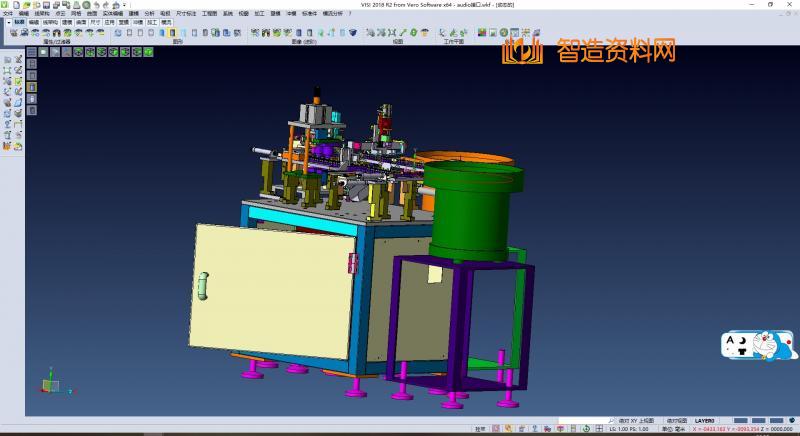This screenshot has height=436, width=800.
Task: Open the LAYER0 layer selector
Action: click(x=705, y=420)
